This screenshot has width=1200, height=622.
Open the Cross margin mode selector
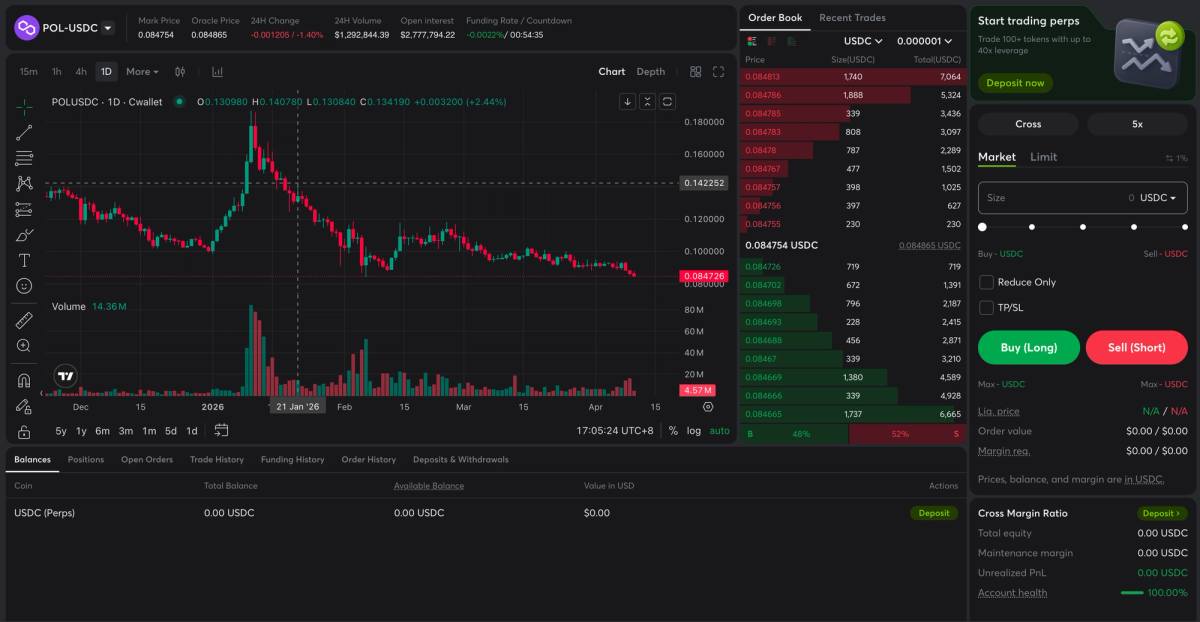click(1028, 124)
